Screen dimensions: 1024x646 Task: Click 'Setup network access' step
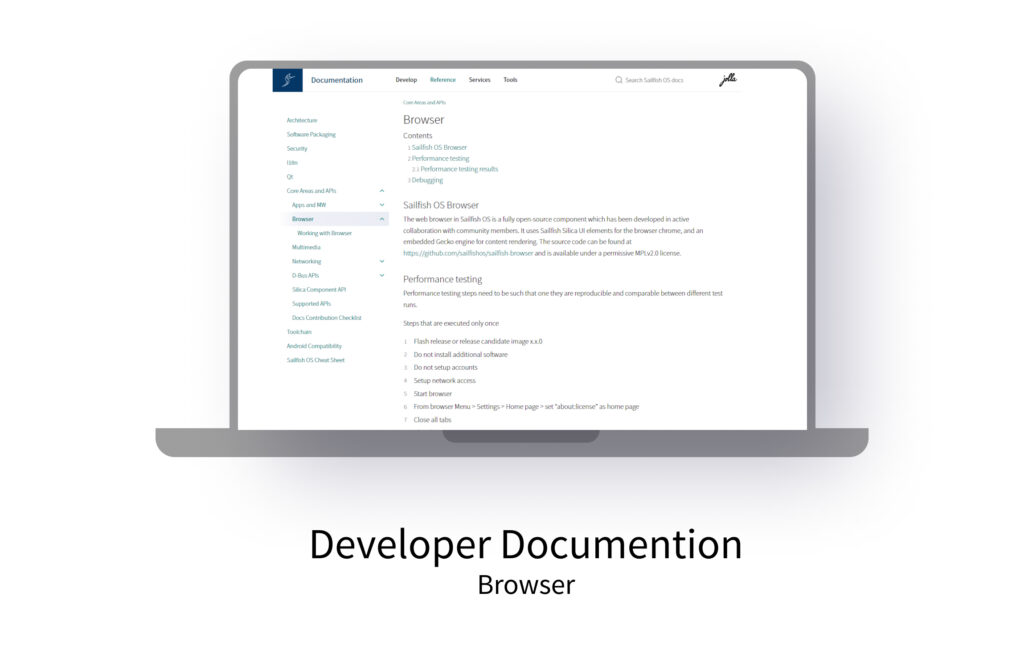(444, 381)
